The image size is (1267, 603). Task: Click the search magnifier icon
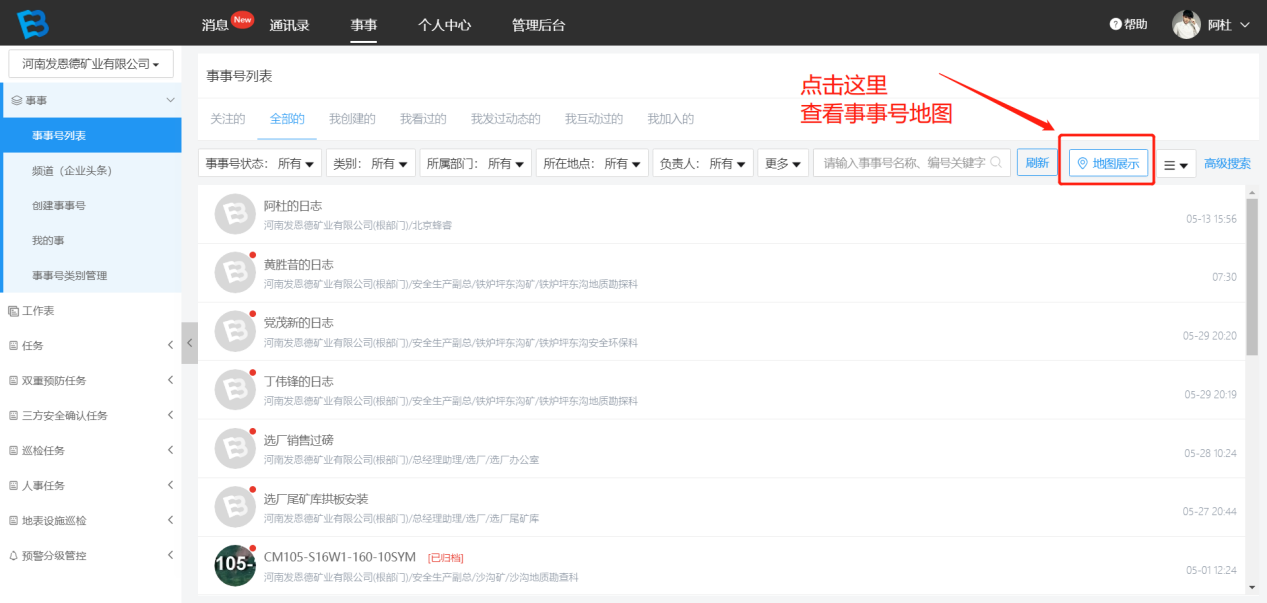pyautogui.click(x=997, y=163)
